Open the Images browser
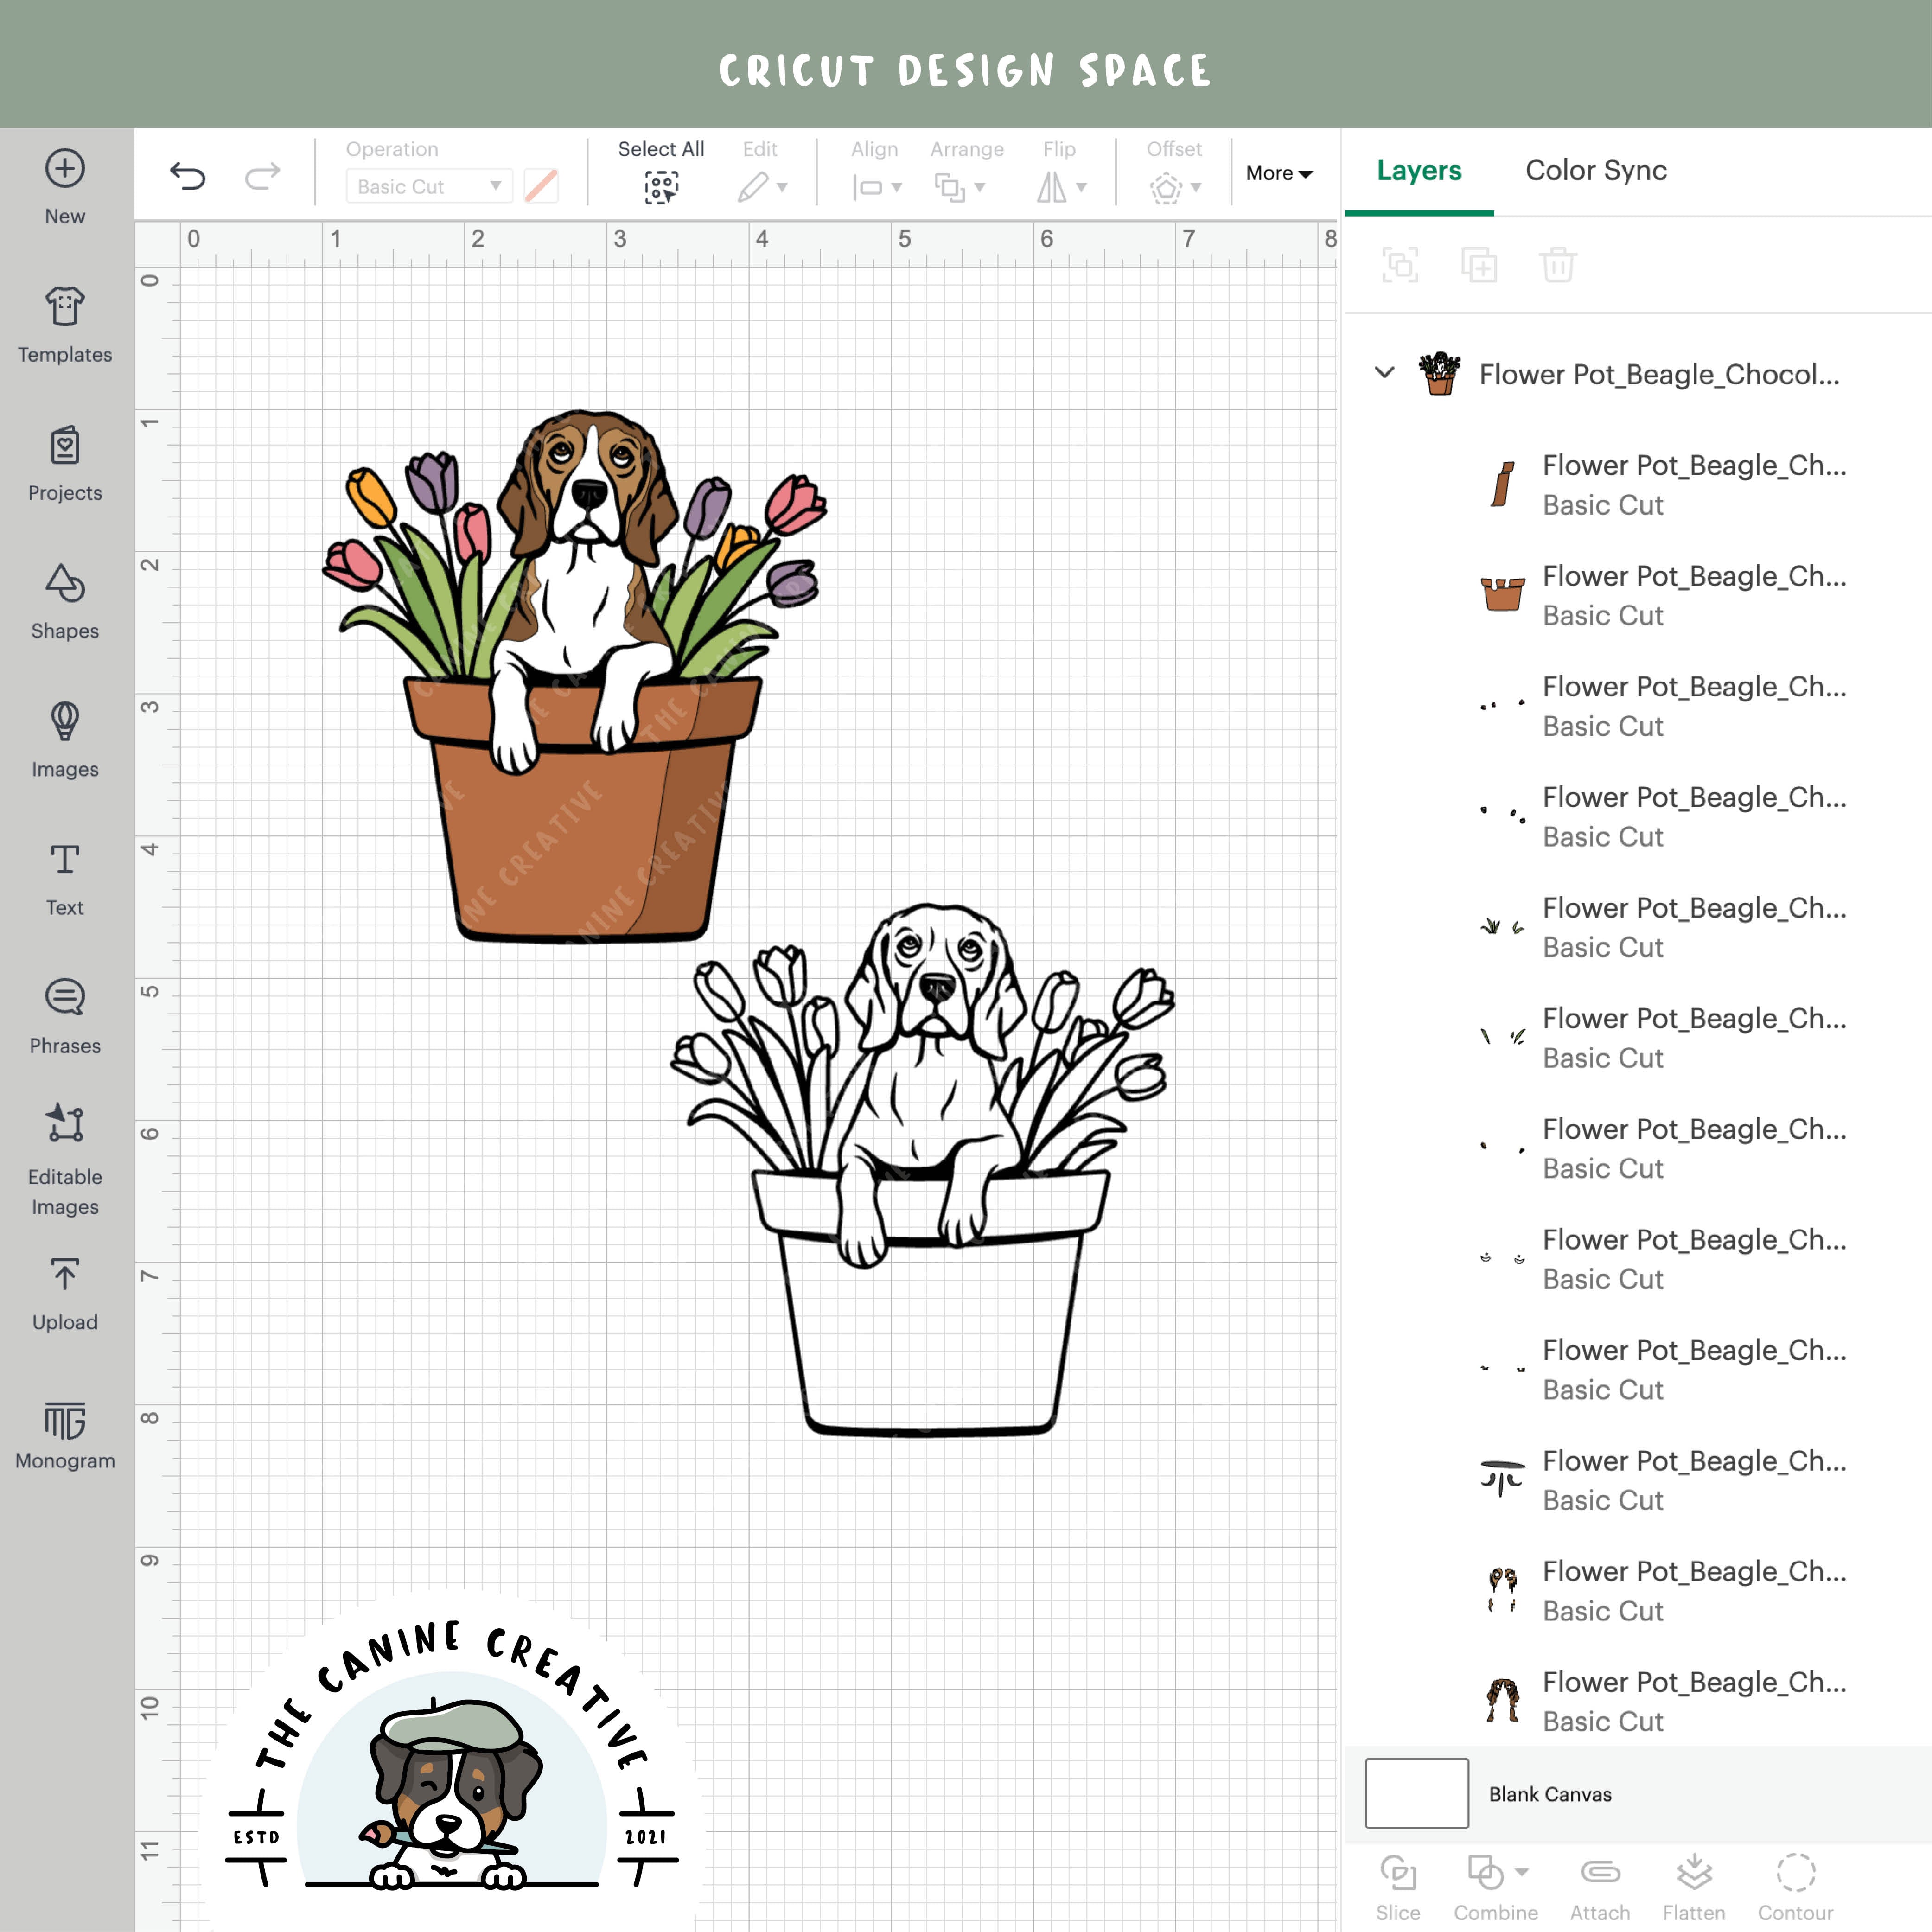 pyautogui.click(x=64, y=740)
